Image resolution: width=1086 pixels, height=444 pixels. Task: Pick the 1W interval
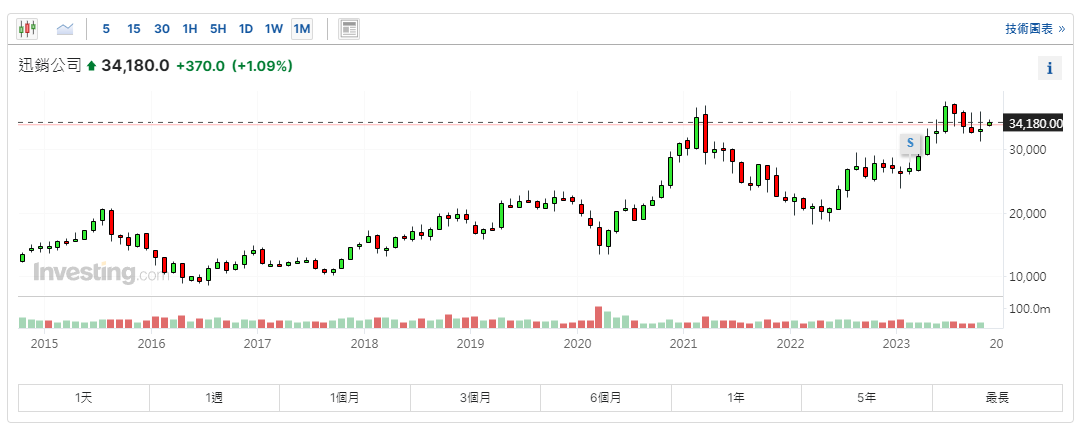click(x=274, y=29)
